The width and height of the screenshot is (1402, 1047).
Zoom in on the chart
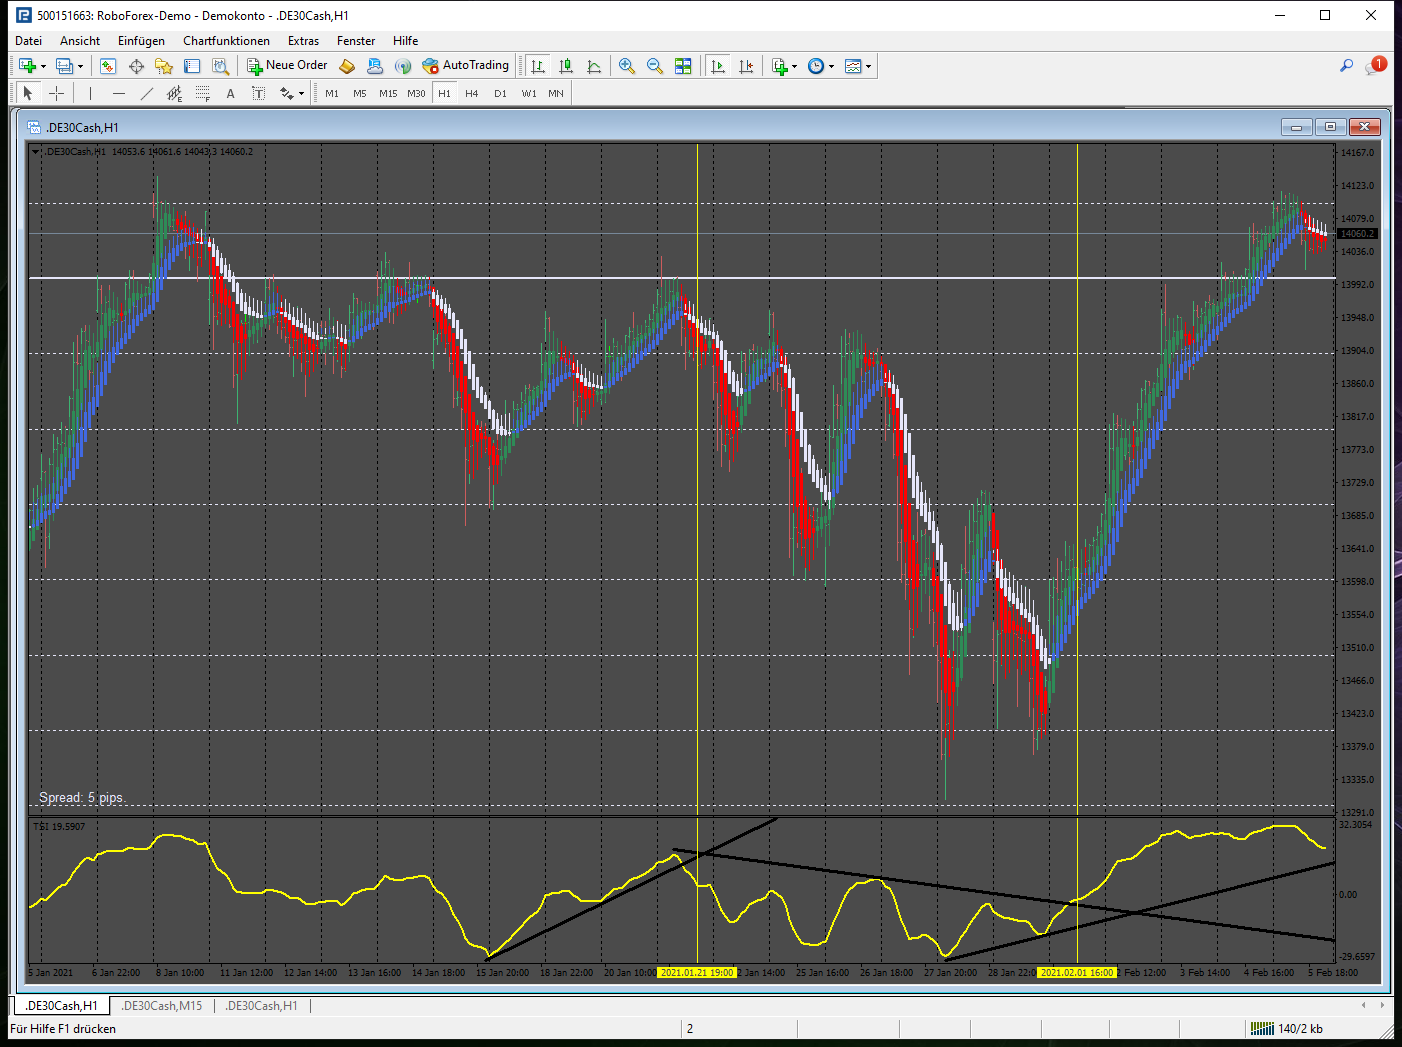click(627, 66)
